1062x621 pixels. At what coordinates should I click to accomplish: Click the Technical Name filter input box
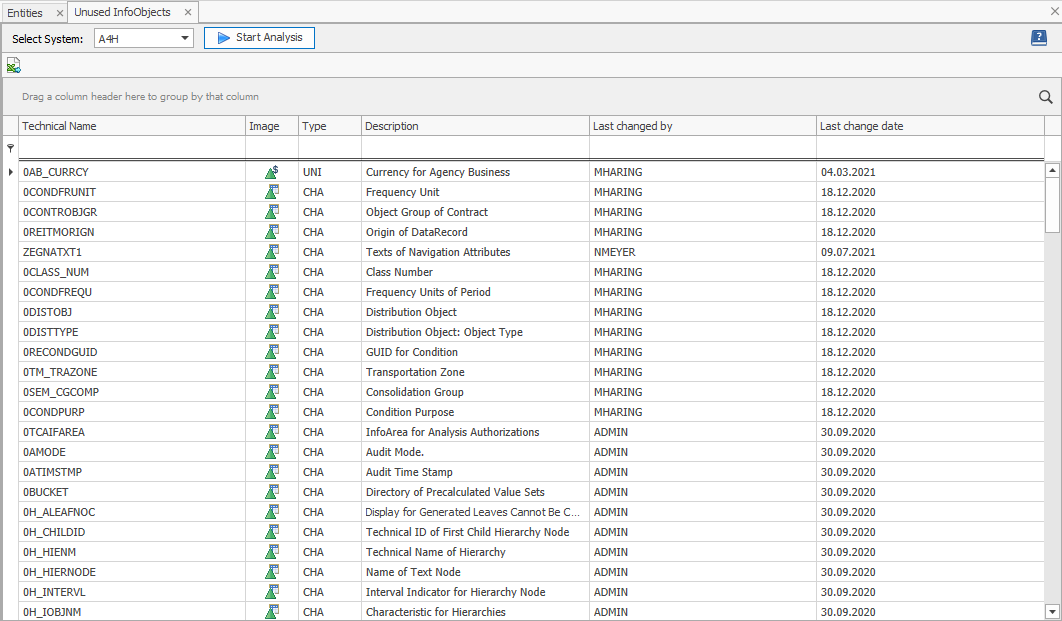130,147
